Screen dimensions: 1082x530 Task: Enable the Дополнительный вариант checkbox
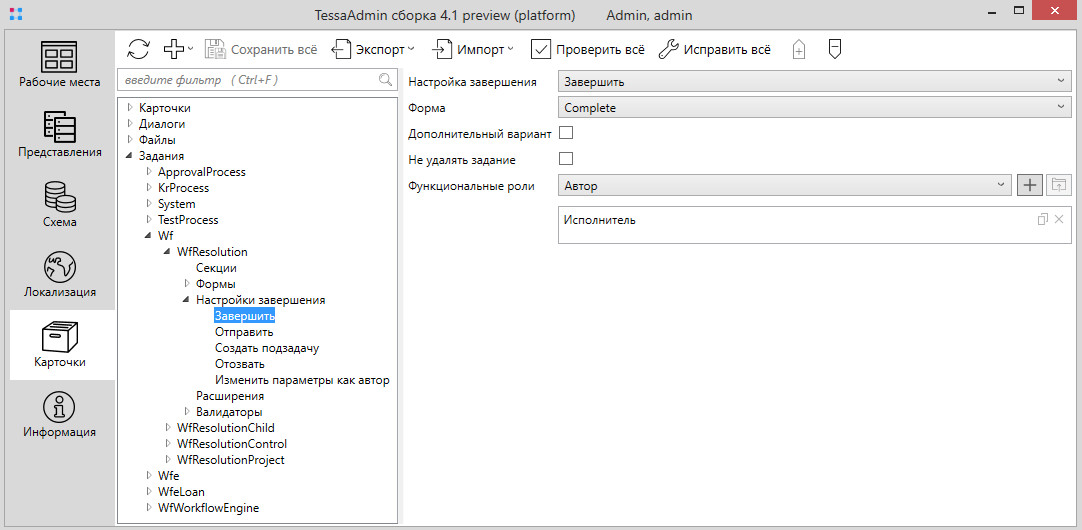click(566, 133)
